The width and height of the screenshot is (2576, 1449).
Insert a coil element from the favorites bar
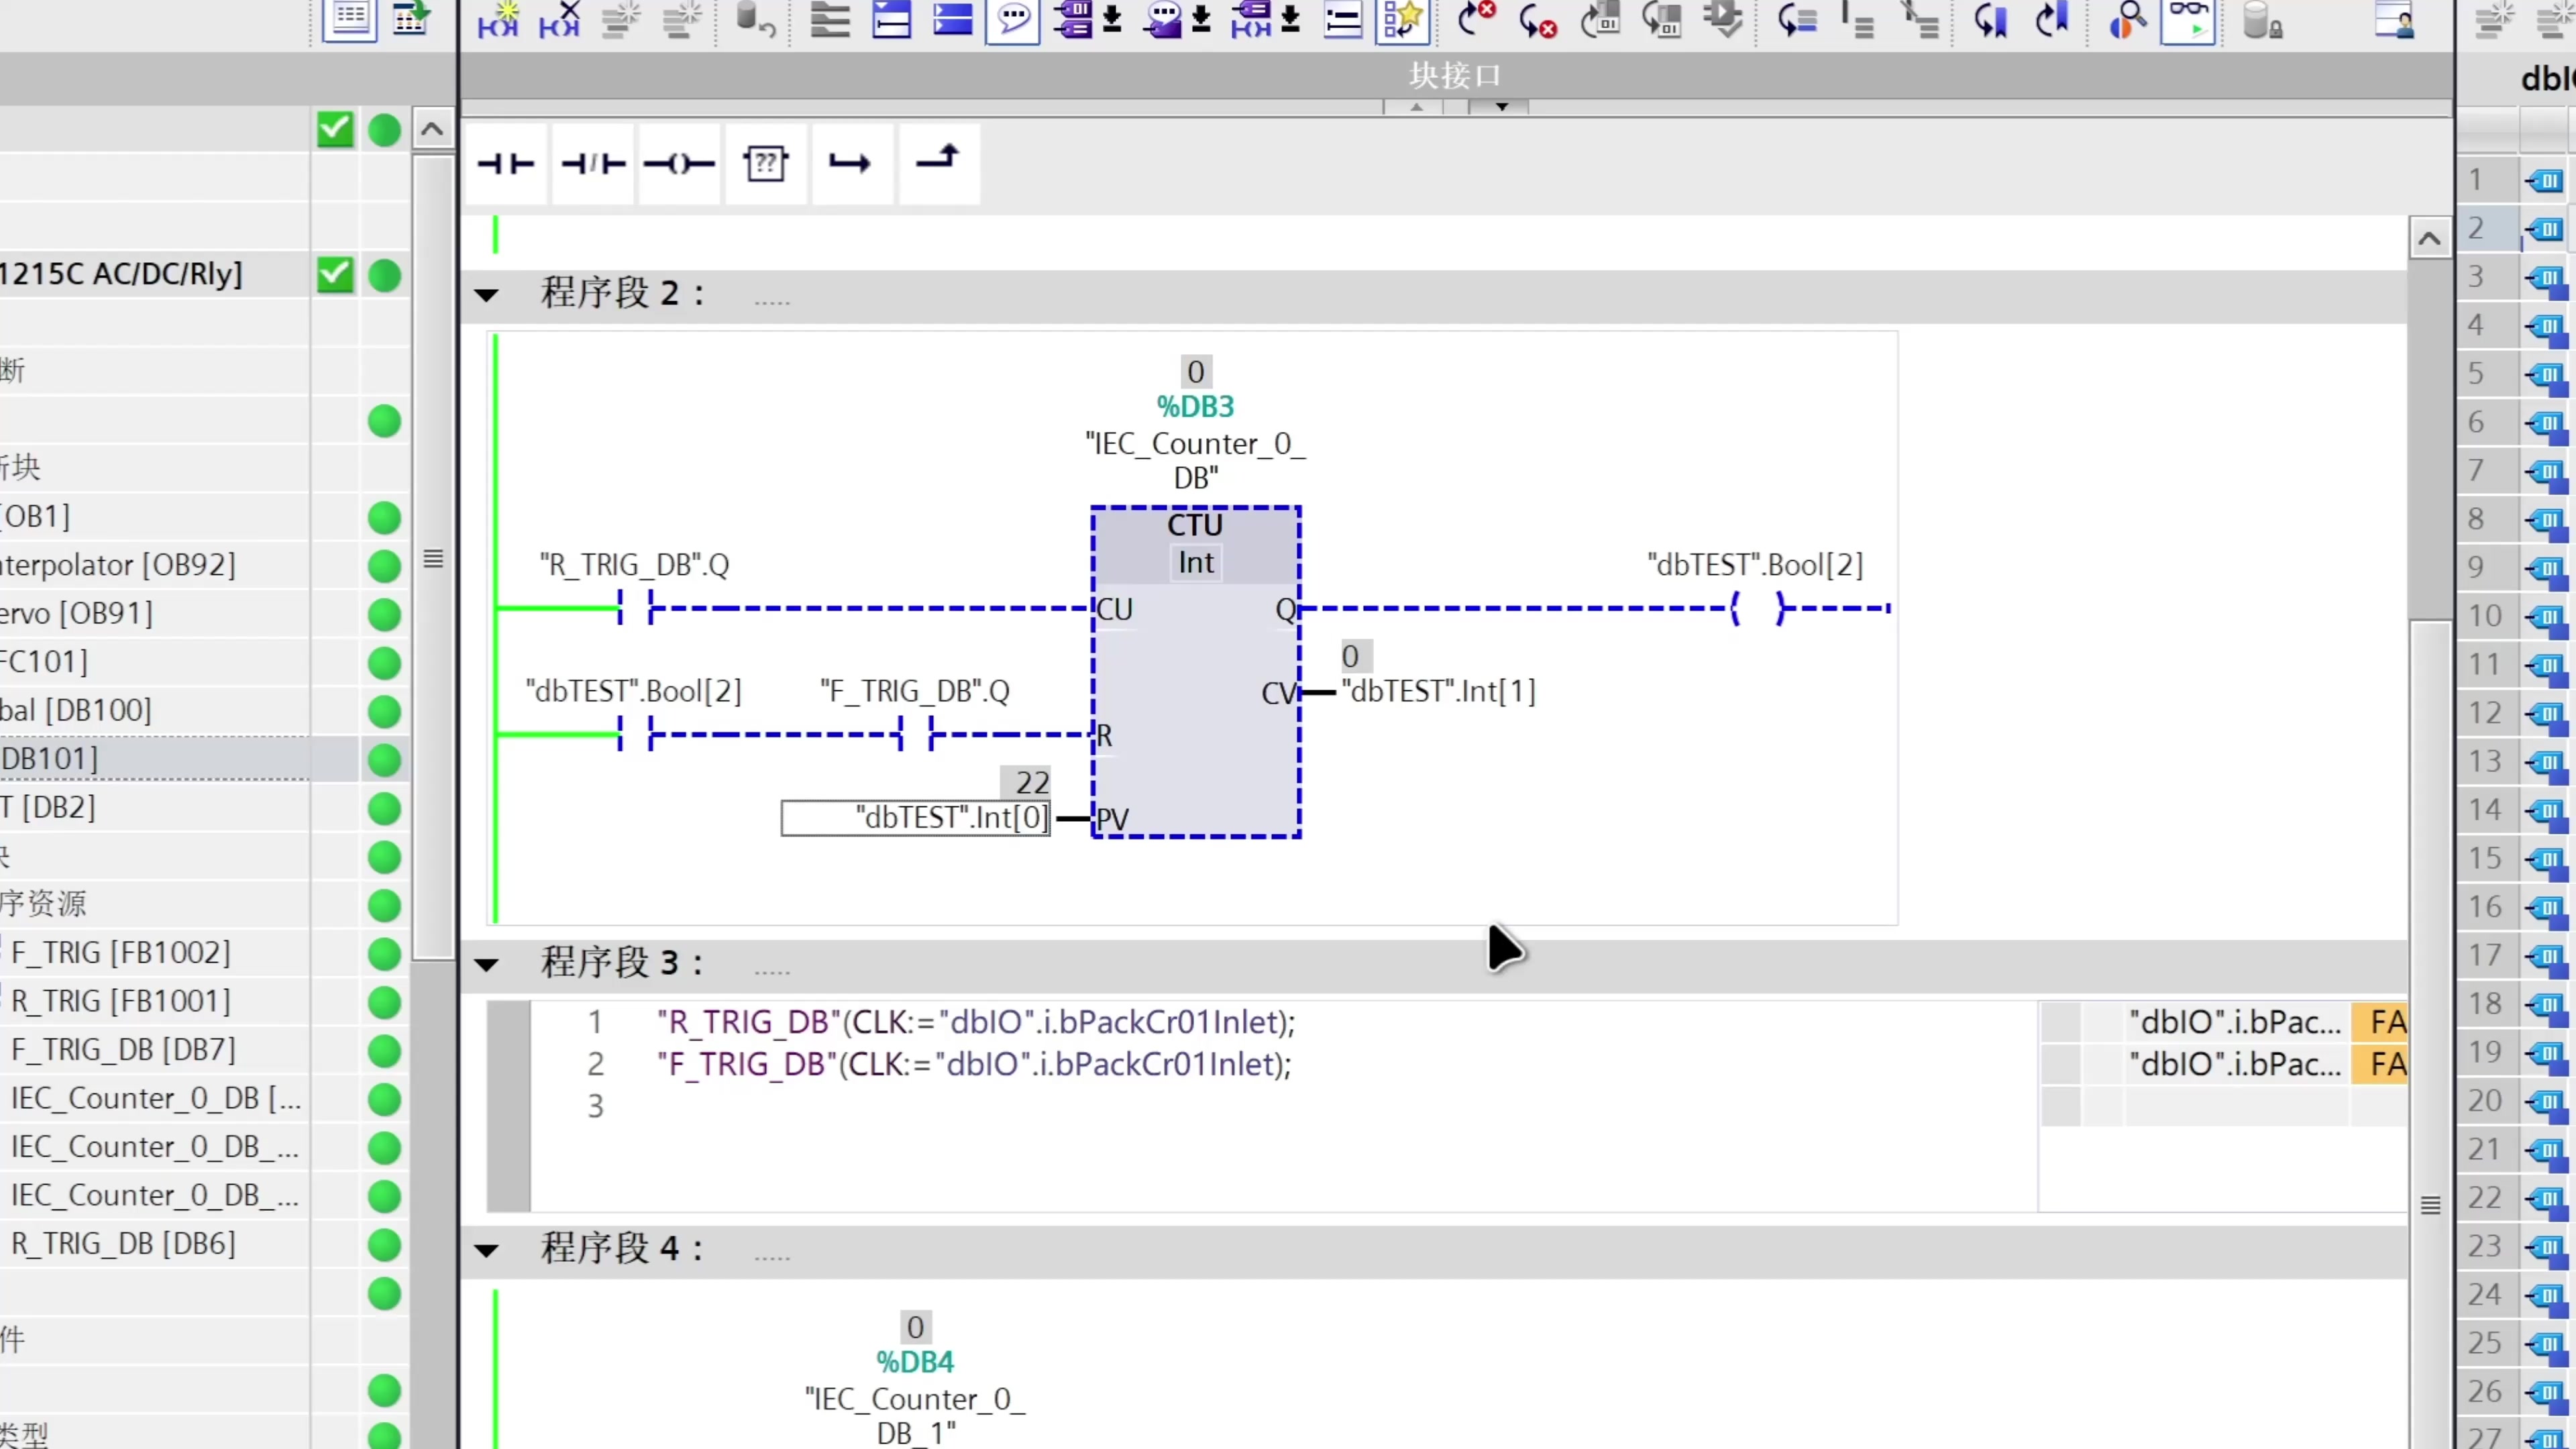(x=680, y=163)
